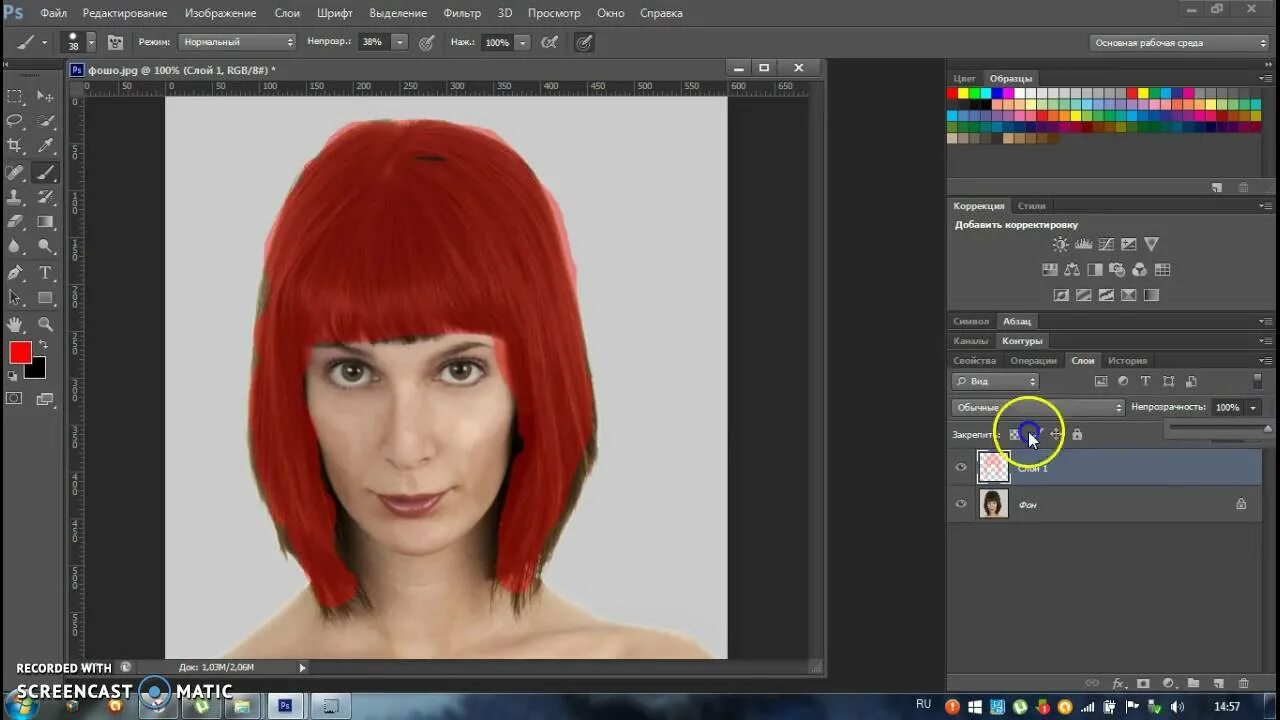Click the red foreground color swatch
The height and width of the screenshot is (720, 1280).
click(20, 352)
